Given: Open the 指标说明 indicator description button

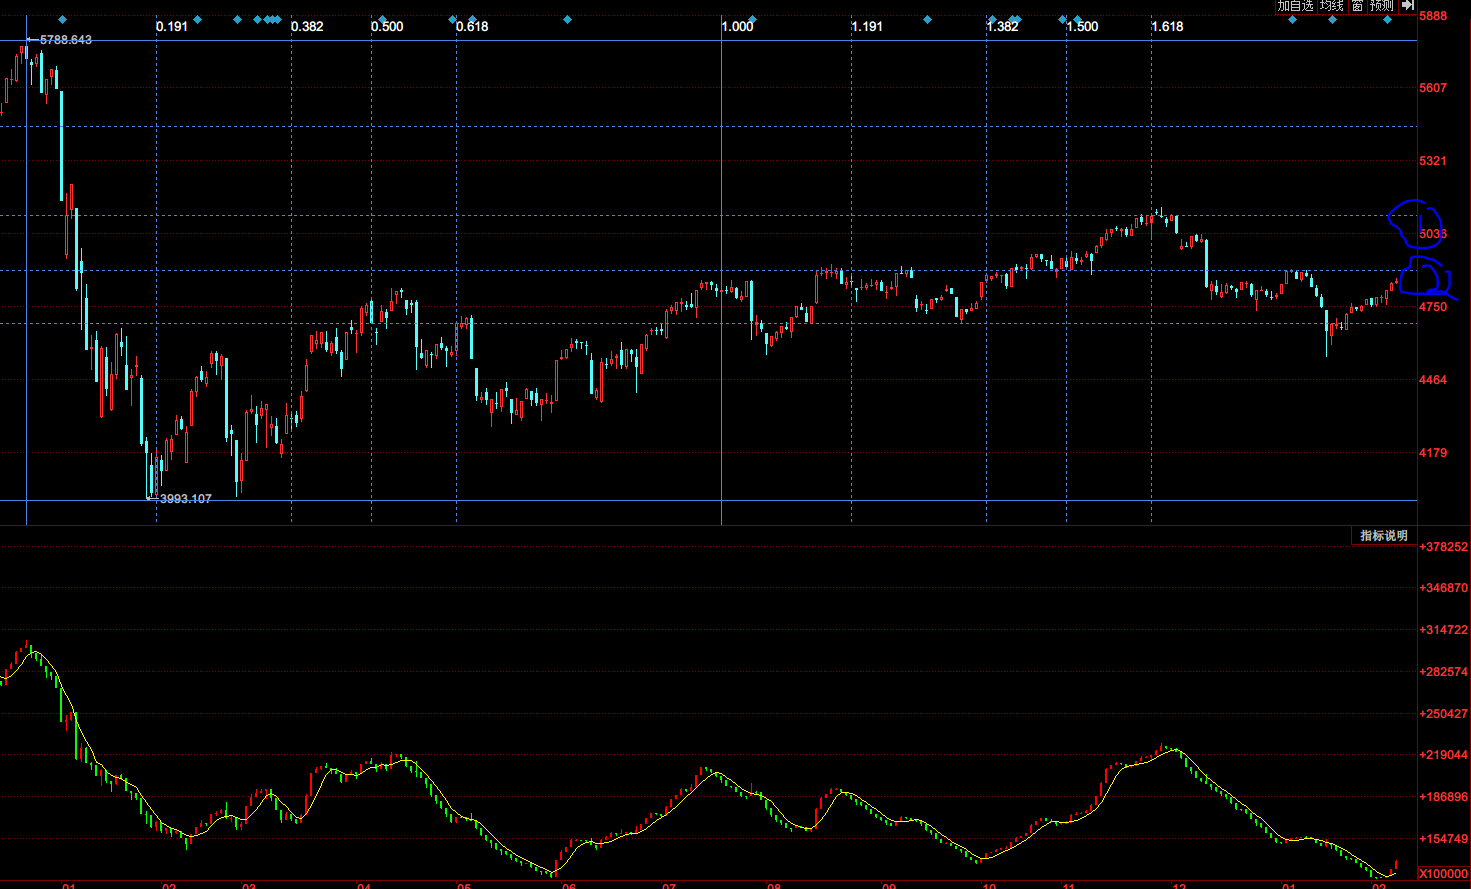Looking at the screenshot, I should (1384, 536).
